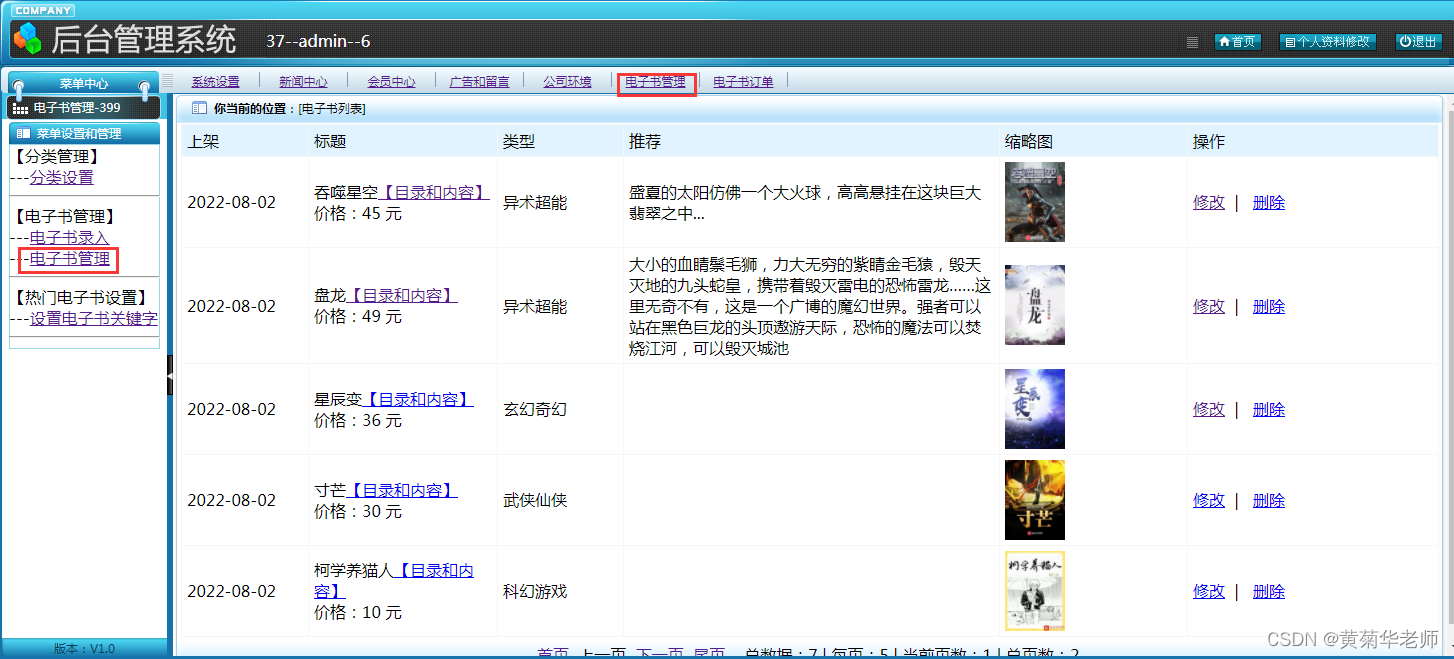Click the 上架 column header
Image resolution: width=1454 pixels, height=659 pixels.
click(x=203, y=141)
